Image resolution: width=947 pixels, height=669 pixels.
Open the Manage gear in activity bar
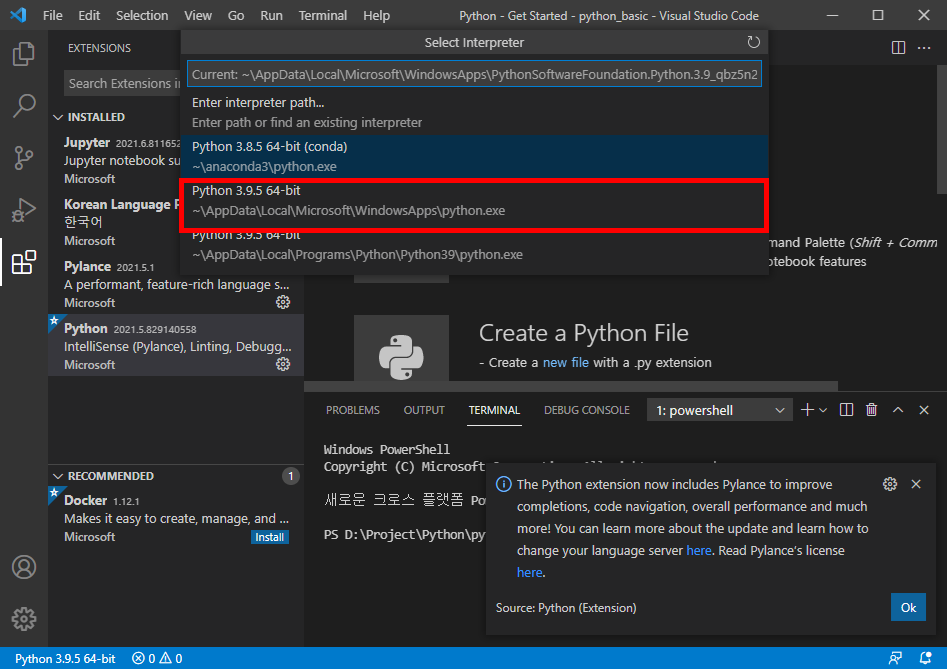[x=24, y=619]
